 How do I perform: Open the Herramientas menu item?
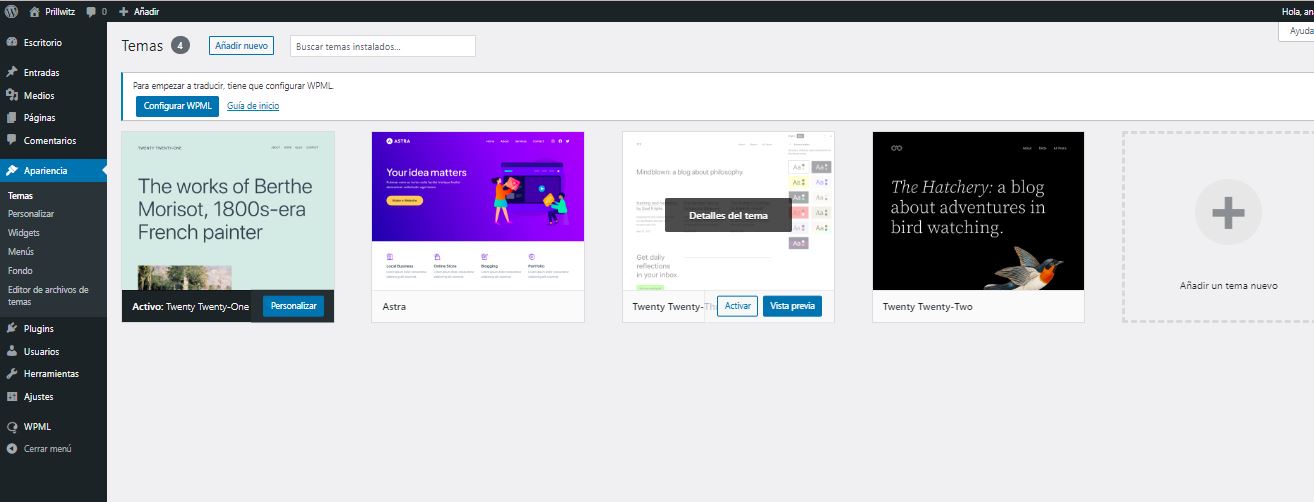click(x=53, y=374)
